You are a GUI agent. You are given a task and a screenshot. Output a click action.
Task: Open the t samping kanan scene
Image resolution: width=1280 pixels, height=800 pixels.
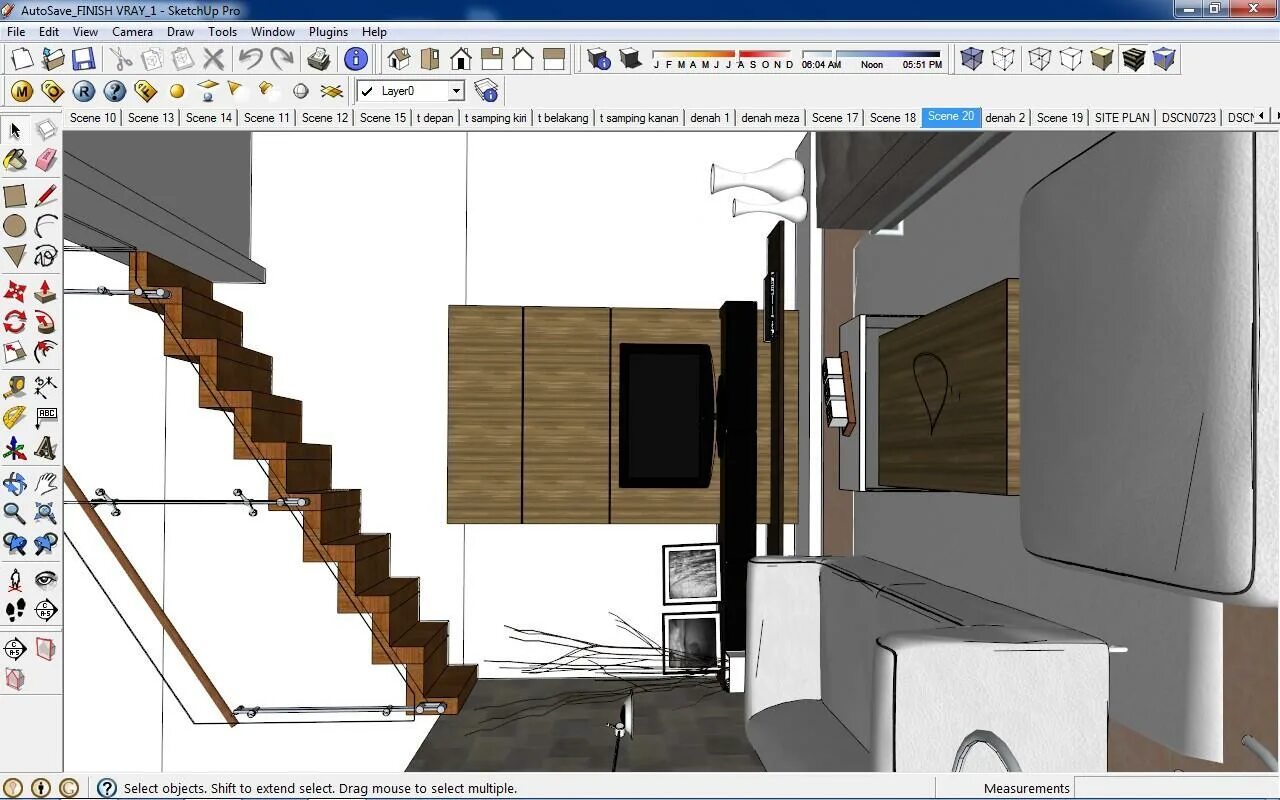[638, 117]
